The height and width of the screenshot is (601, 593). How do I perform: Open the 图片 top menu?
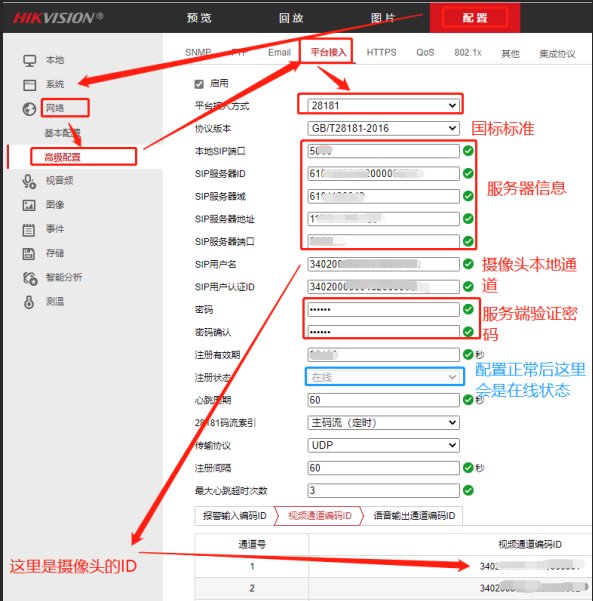point(383,18)
